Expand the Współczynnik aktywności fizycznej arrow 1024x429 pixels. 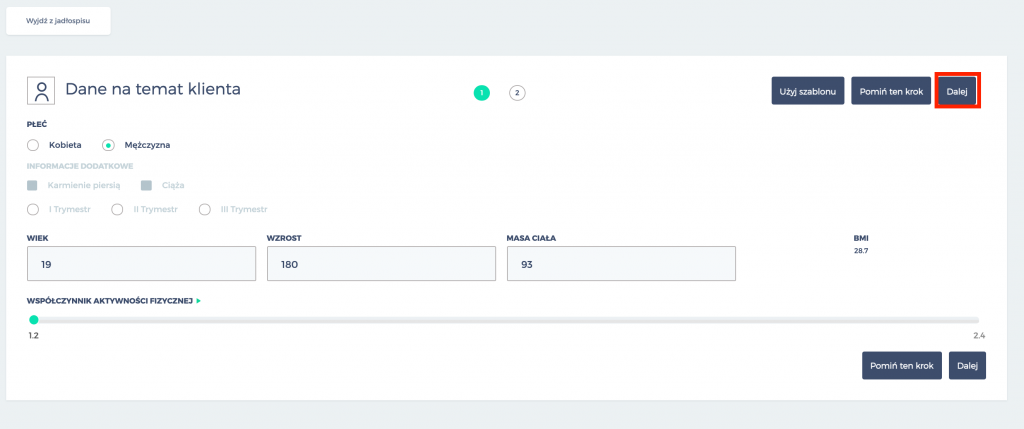[x=199, y=300]
